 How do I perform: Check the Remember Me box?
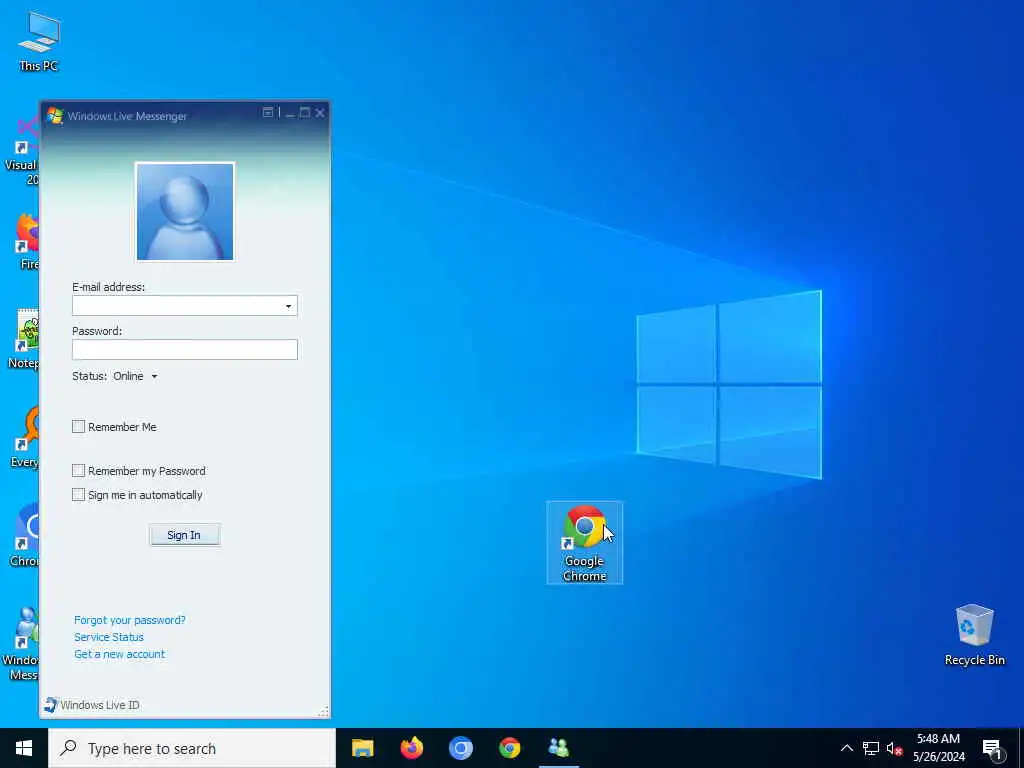point(78,426)
